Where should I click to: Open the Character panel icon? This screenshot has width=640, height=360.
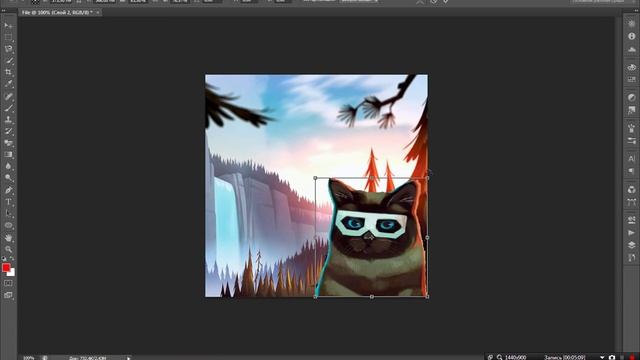click(x=631, y=158)
